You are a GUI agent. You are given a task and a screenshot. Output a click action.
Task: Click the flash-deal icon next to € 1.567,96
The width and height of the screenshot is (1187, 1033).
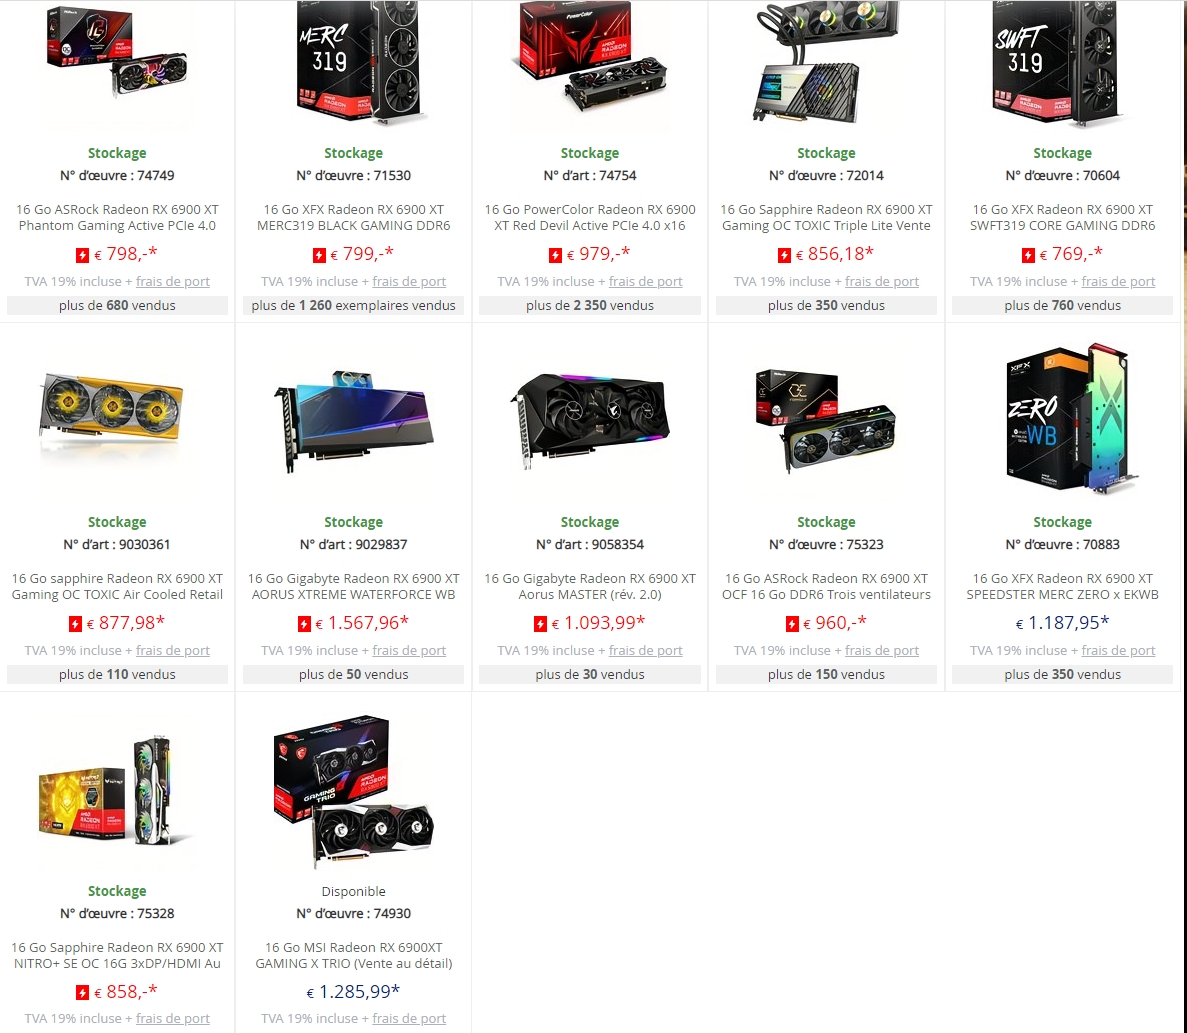coord(304,624)
